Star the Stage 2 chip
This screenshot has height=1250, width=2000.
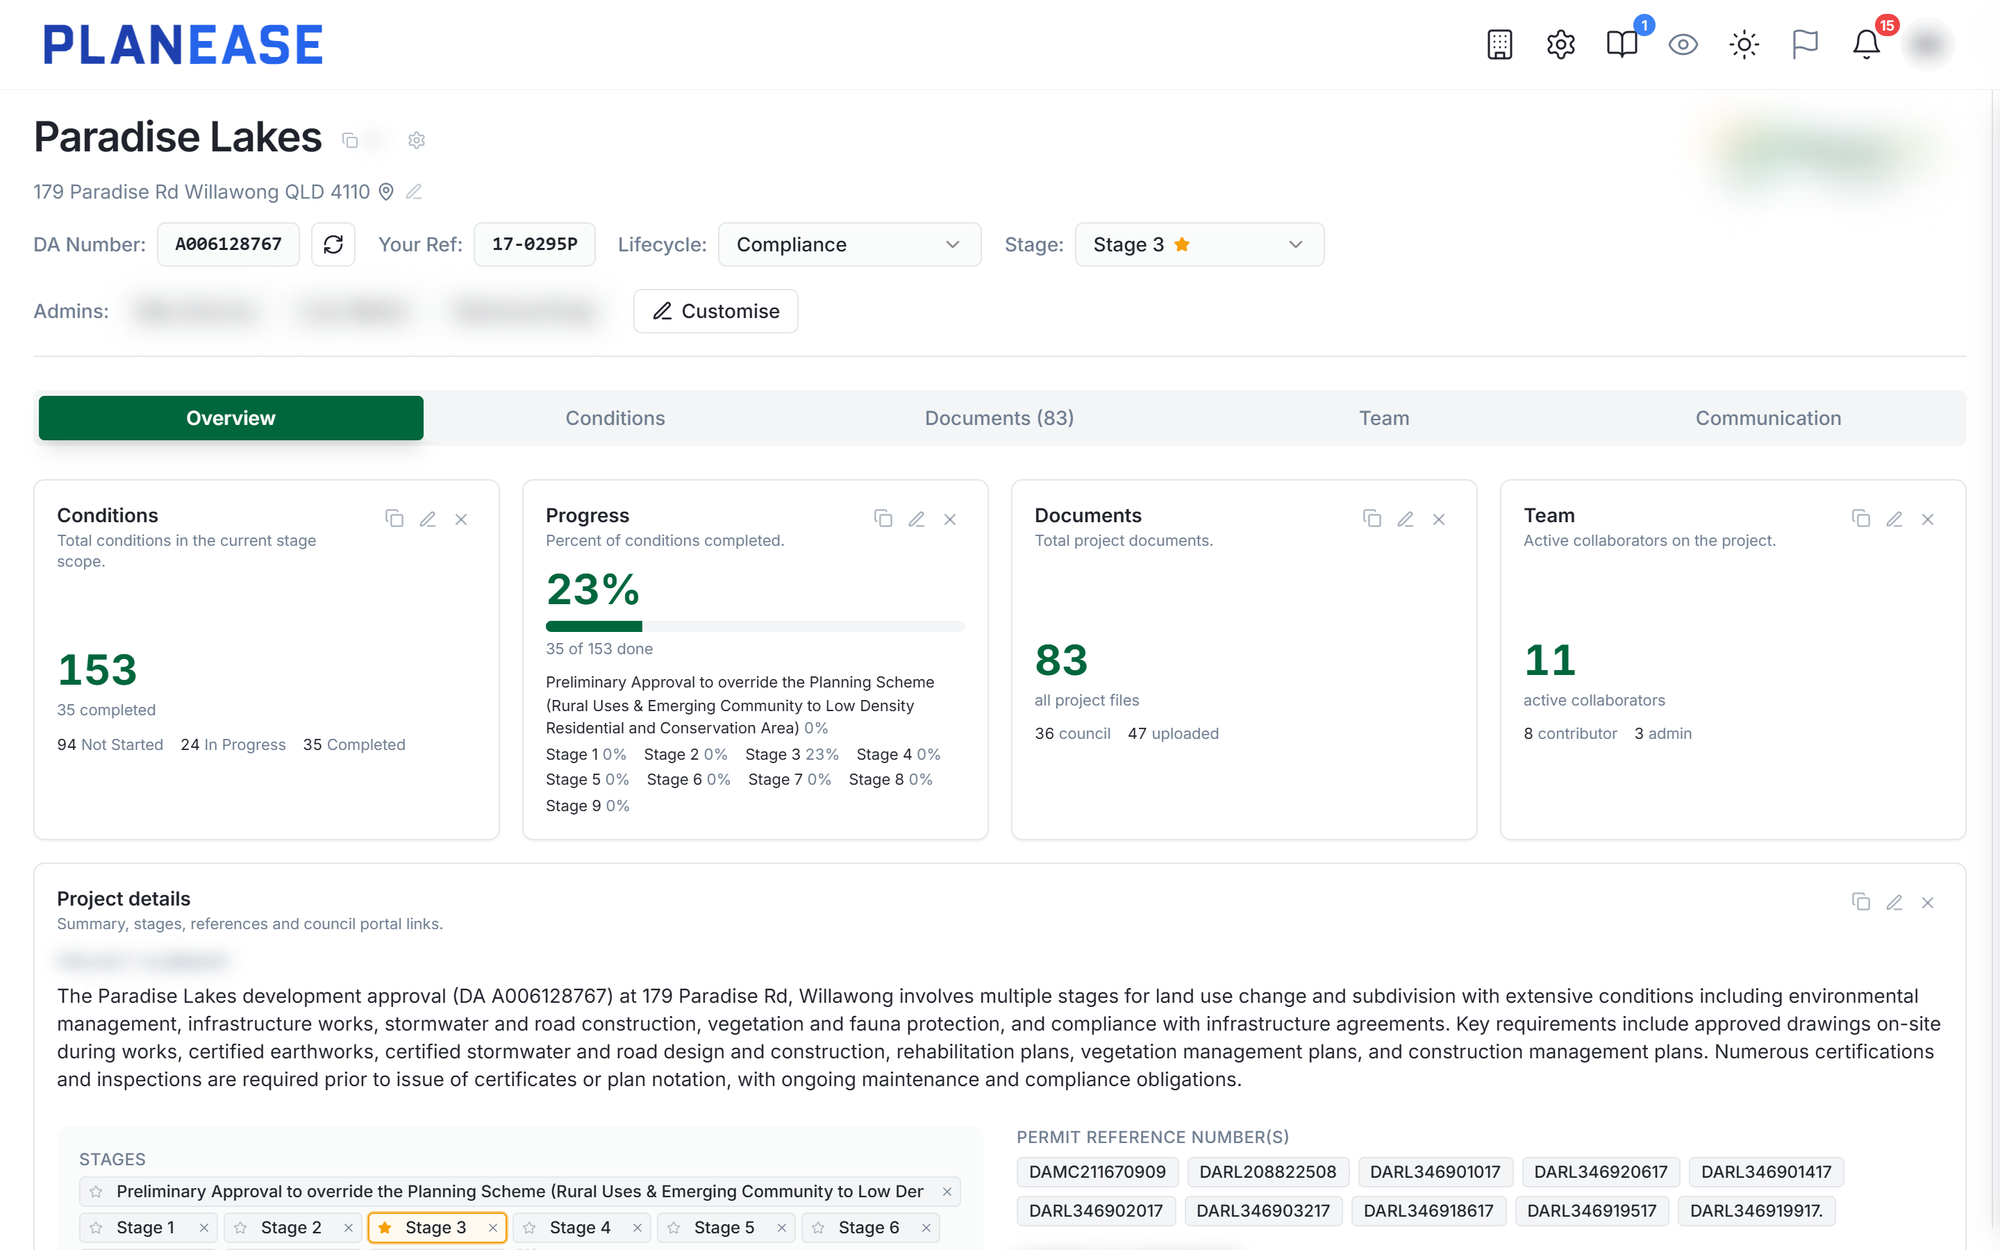click(240, 1227)
